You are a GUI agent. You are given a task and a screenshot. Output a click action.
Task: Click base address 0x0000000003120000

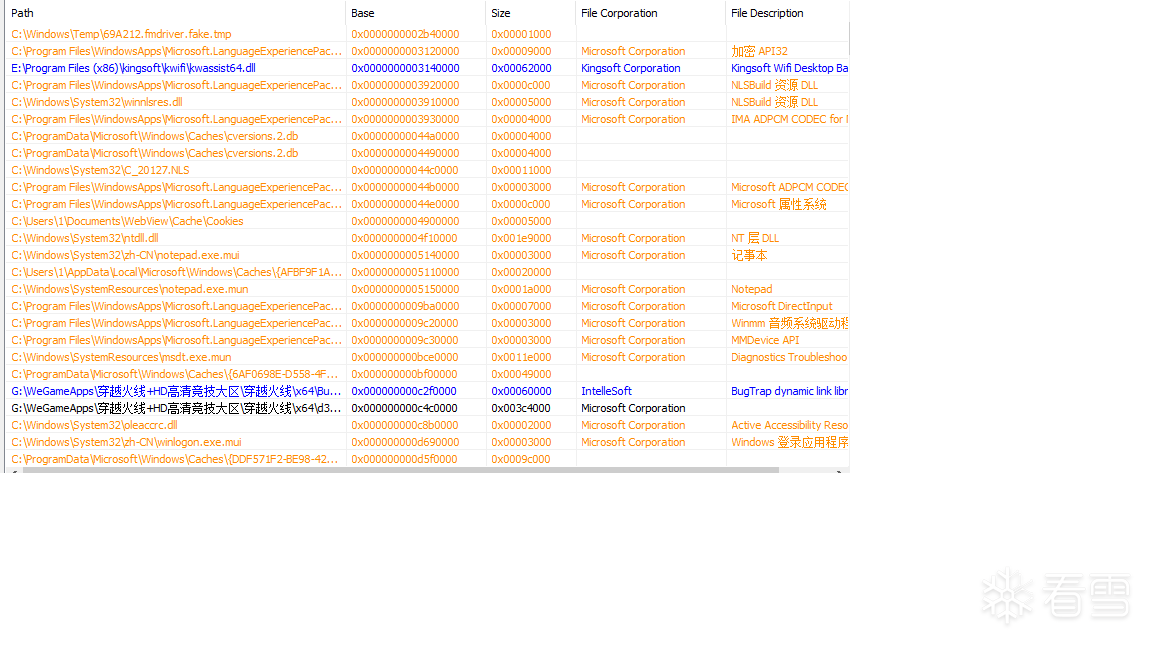point(406,51)
